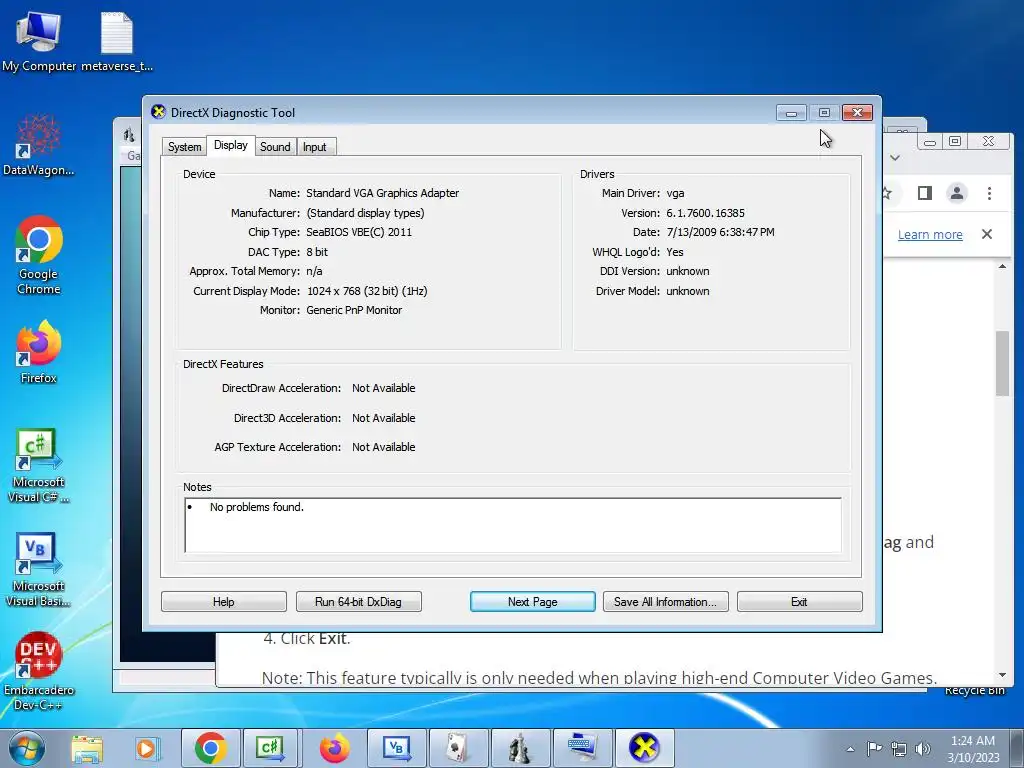Switch to Chrome in the taskbar
1024x768 pixels.
(210, 748)
